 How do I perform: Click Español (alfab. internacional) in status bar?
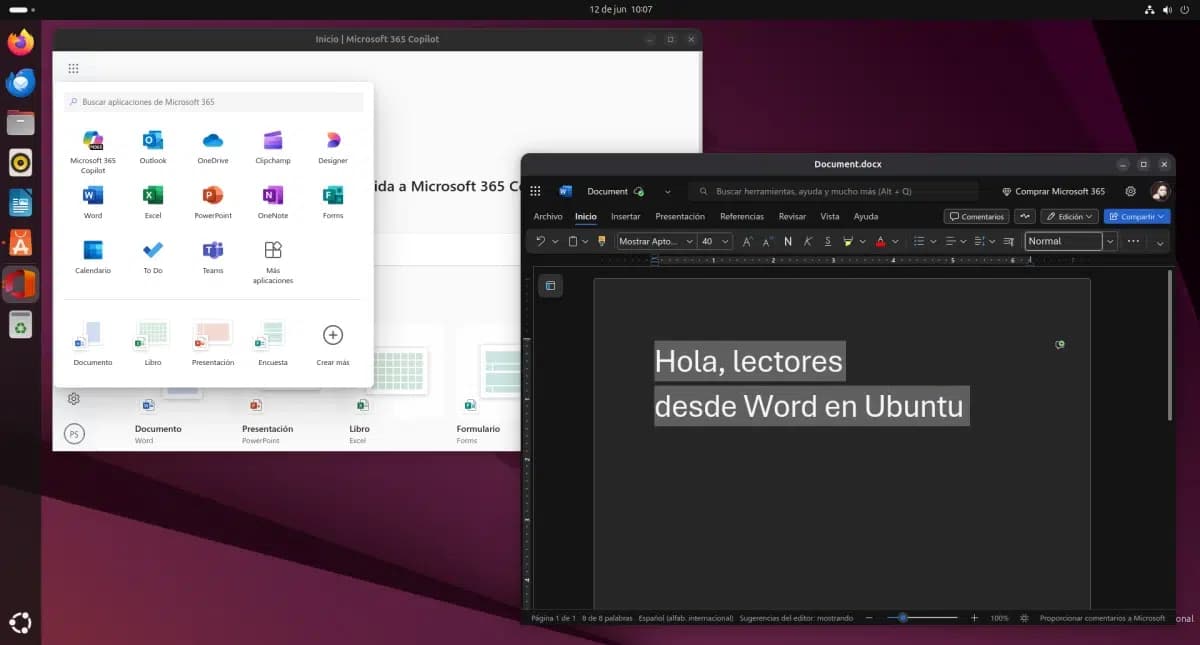[686, 618]
